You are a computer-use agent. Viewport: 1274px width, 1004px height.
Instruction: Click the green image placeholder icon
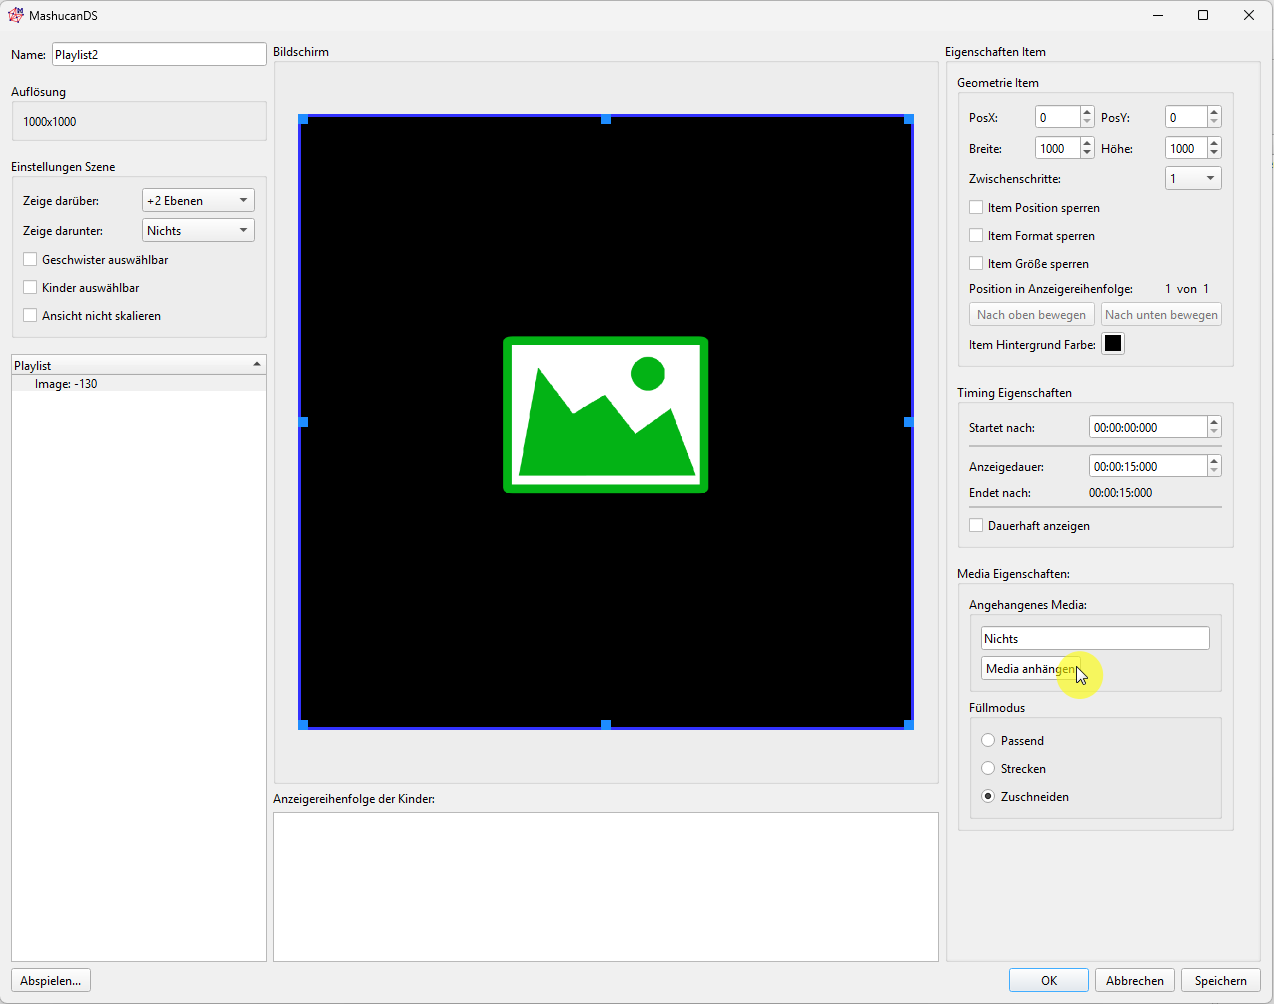pyautogui.click(x=605, y=415)
